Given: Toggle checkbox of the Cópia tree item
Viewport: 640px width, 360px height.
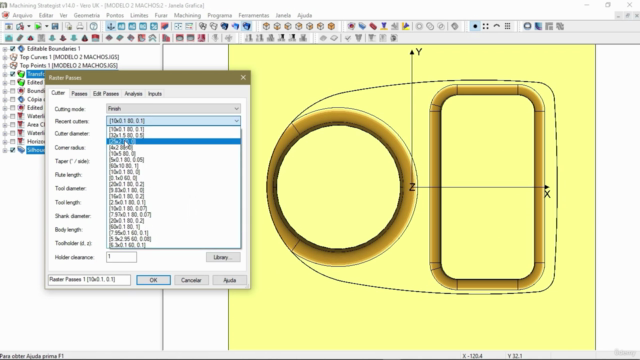Looking at the screenshot, I should pyautogui.click(x=13, y=100).
